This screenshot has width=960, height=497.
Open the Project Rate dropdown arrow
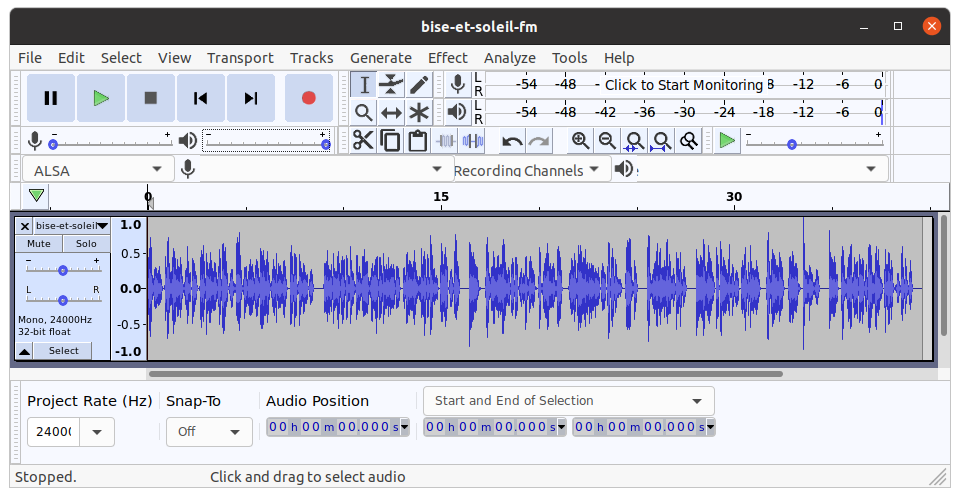click(x=97, y=432)
